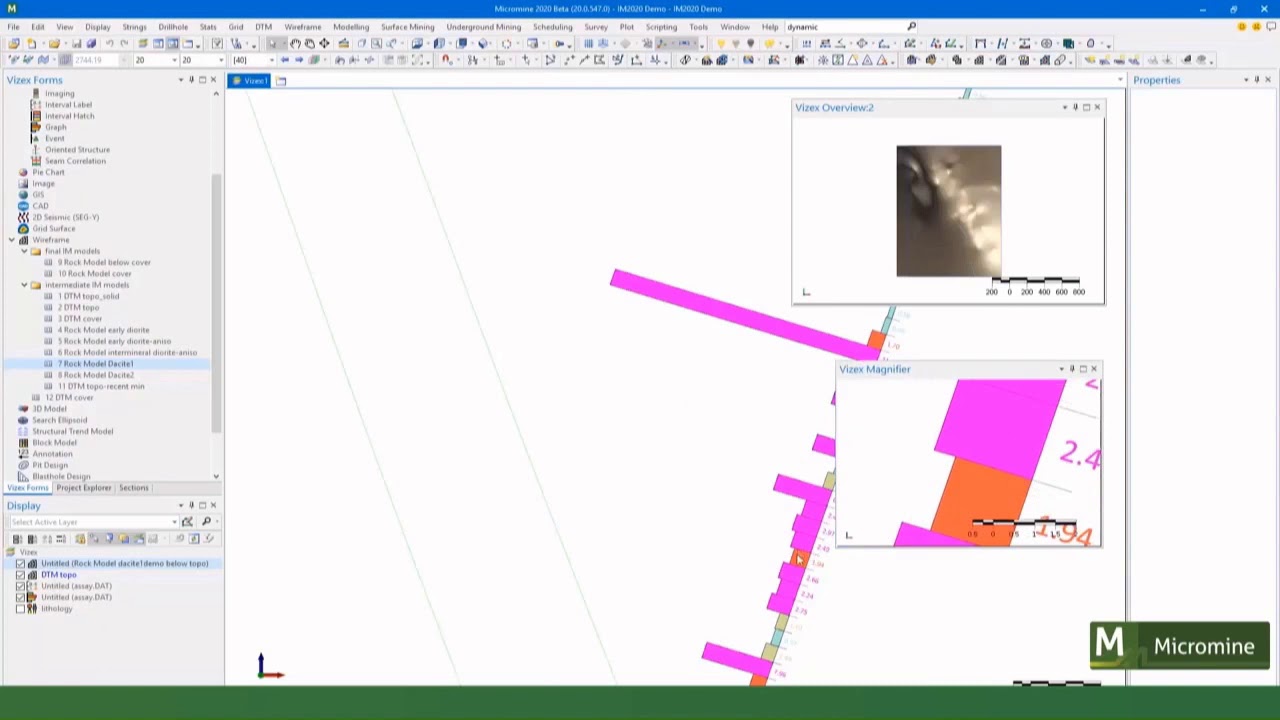The width and height of the screenshot is (1280, 720).
Task: Open the Modelling menu
Action: [351, 27]
